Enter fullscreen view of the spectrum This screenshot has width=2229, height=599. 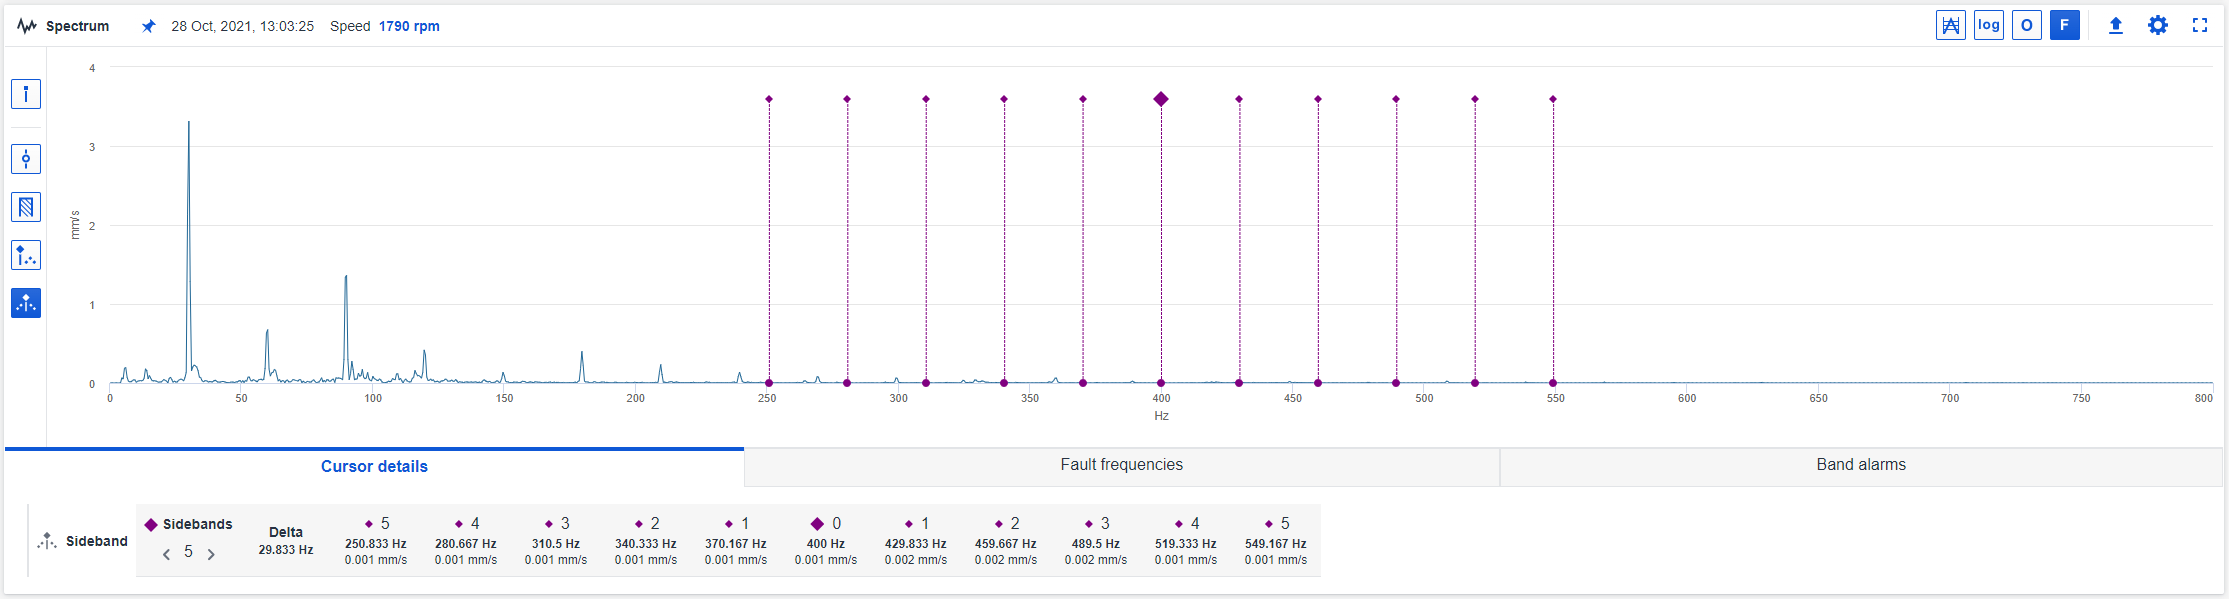pyautogui.click(x=2199, y=25)
